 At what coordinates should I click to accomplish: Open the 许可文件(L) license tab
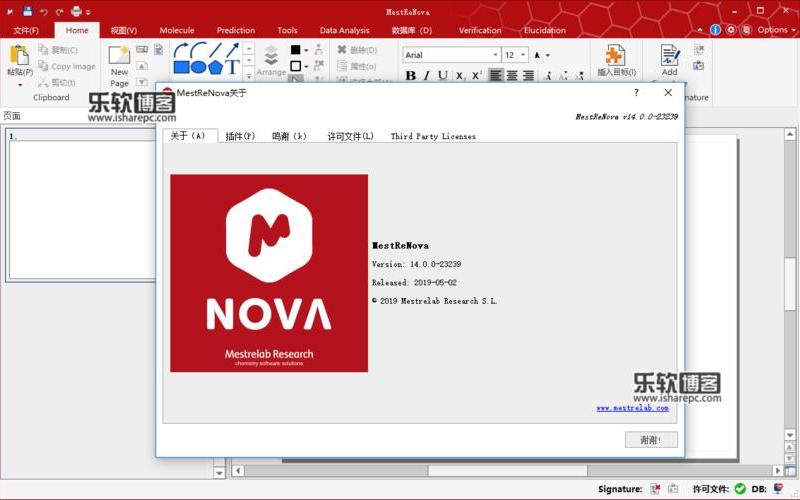351,136
